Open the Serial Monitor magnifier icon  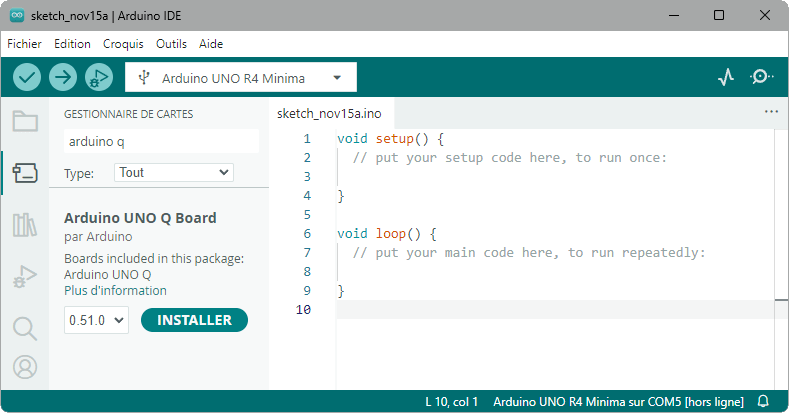pos(762,77)
